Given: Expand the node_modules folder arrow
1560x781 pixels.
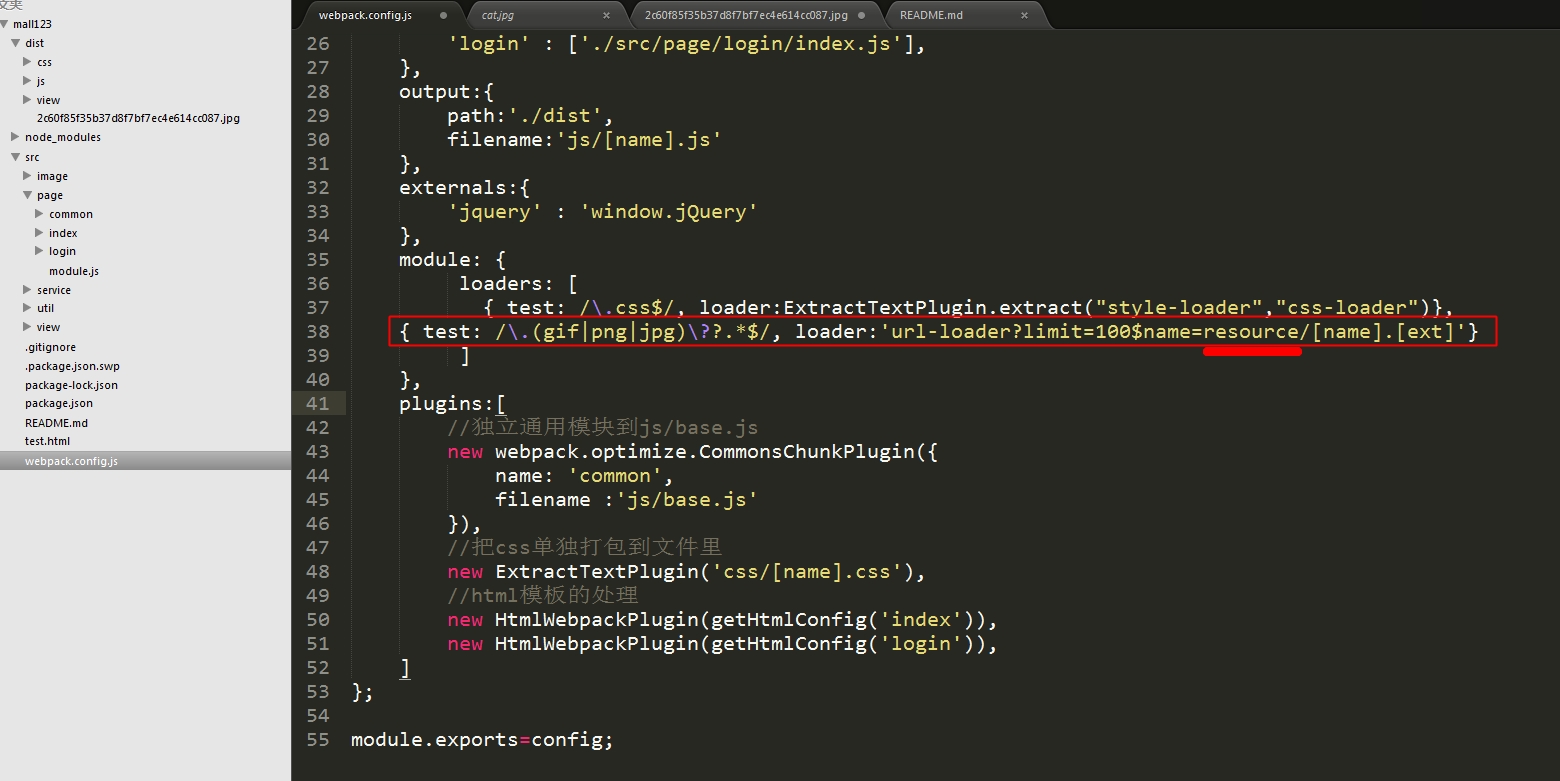Looking at the screenshot, I should tap(15, 137).
